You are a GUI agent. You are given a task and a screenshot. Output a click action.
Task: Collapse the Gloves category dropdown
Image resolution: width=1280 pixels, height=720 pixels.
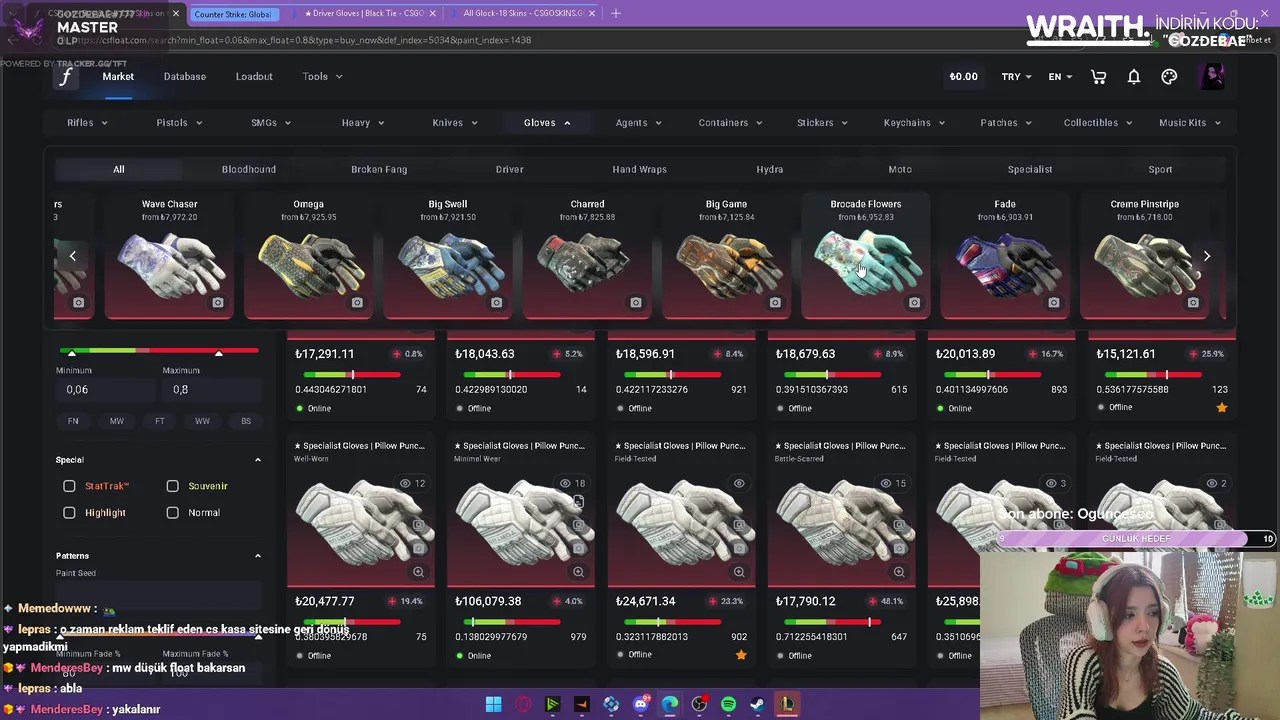point(547,123)
